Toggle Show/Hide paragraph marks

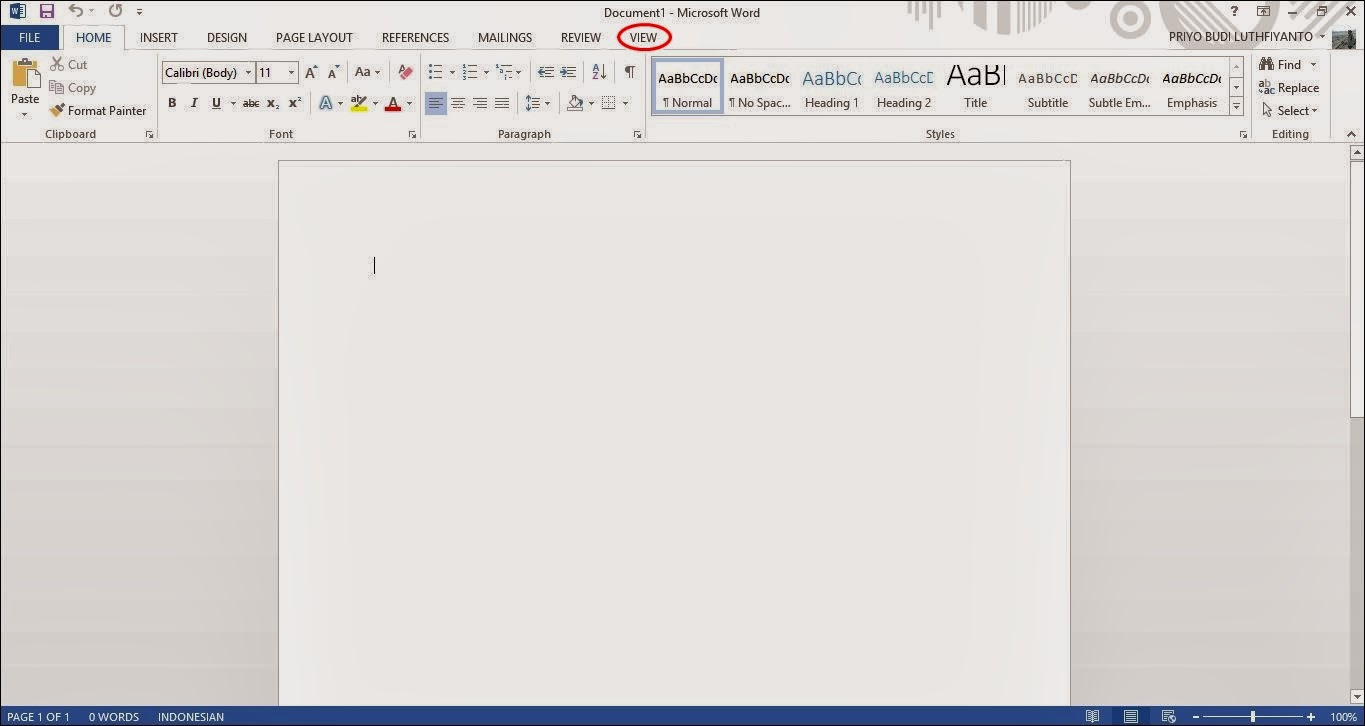click(629, 72)
